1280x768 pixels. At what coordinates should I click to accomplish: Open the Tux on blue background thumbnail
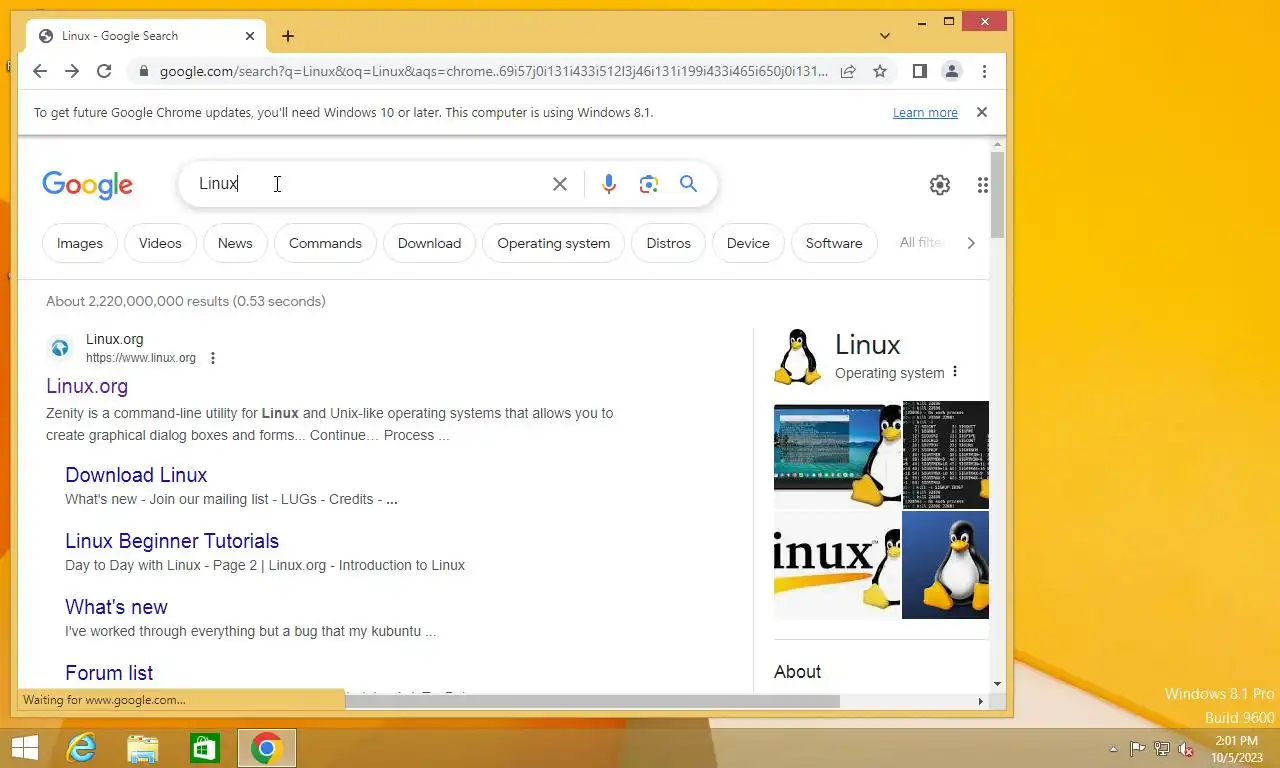click(x=946, y=565)
